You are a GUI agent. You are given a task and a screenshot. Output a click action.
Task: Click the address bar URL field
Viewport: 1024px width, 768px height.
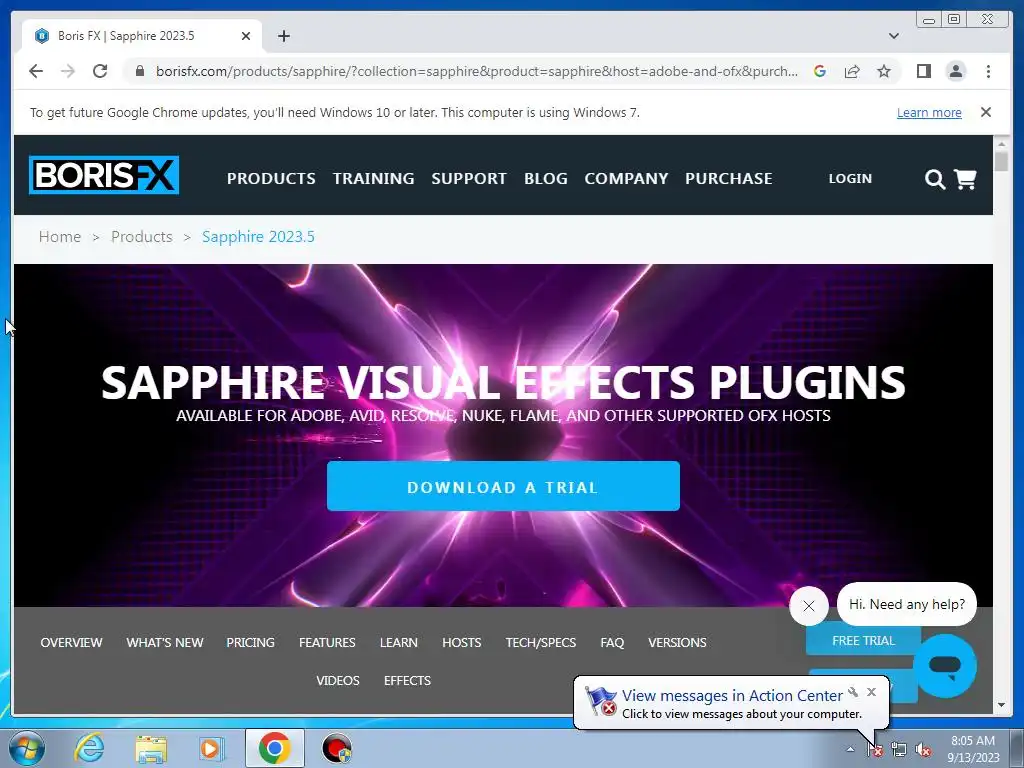[x=477, y=71]
